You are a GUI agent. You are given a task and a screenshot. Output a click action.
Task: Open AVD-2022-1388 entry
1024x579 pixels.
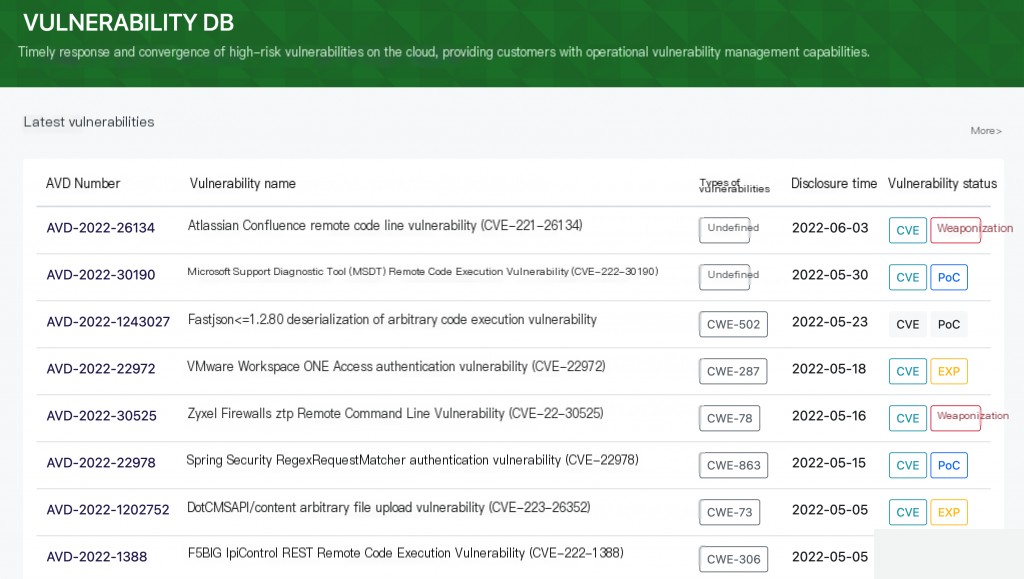[x=97, y=557]
